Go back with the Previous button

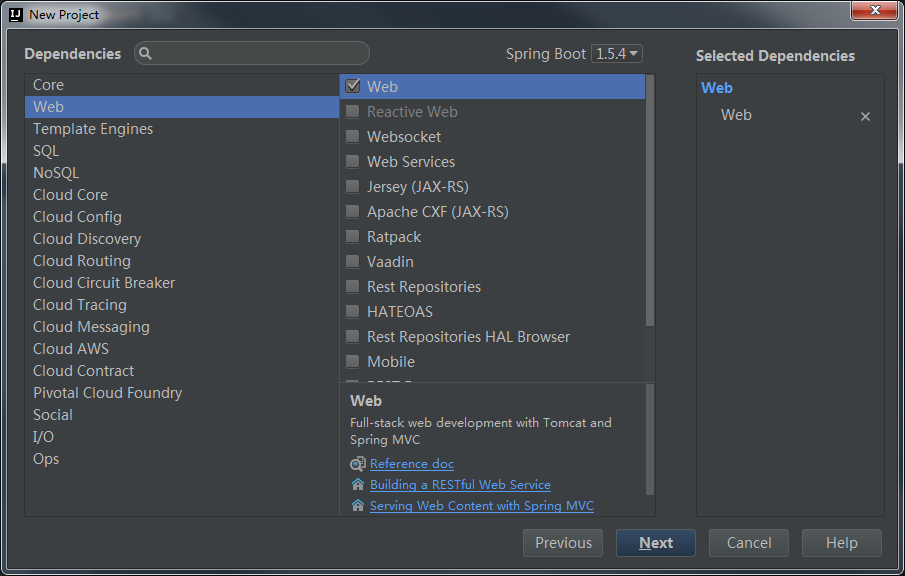coord(563,543)
